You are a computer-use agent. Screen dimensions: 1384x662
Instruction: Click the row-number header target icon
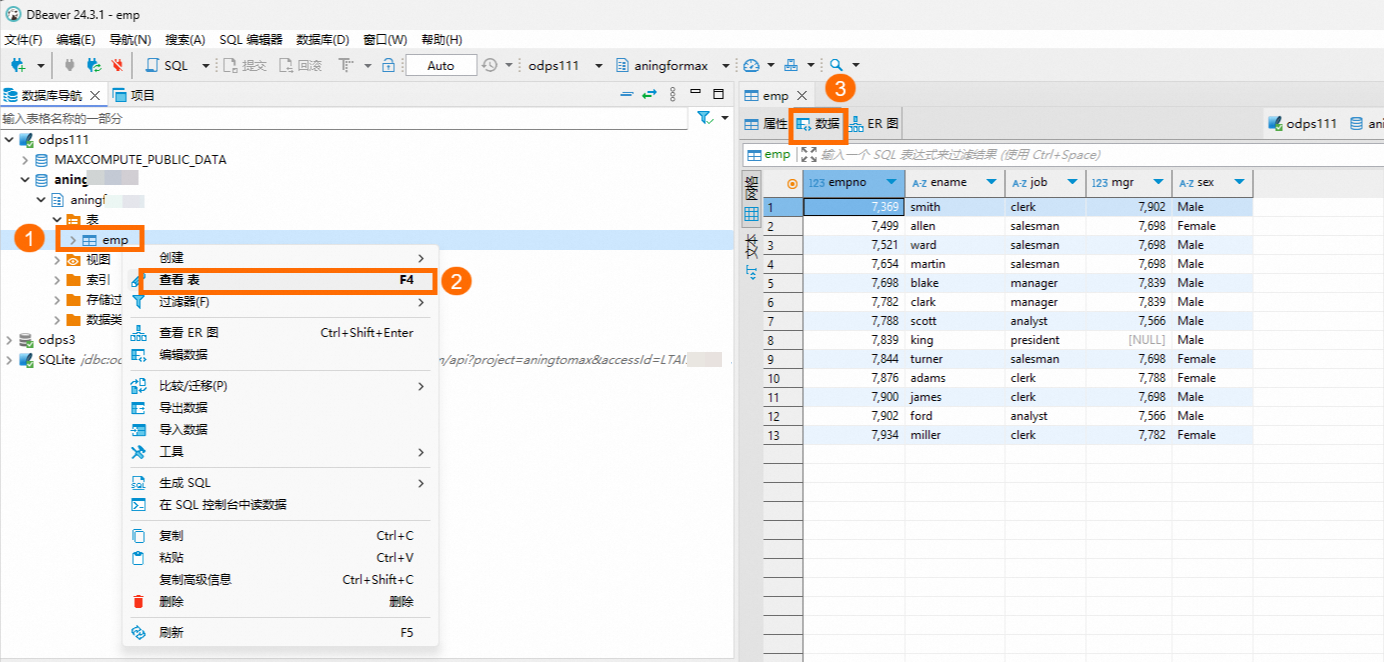coord(793,183)
